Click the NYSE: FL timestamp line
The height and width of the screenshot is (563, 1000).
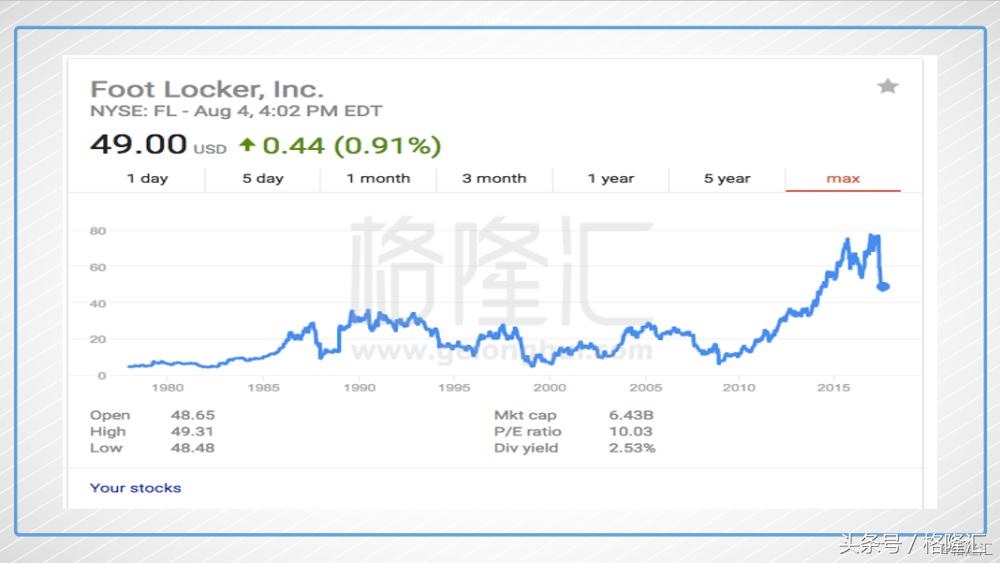(236, 111)
